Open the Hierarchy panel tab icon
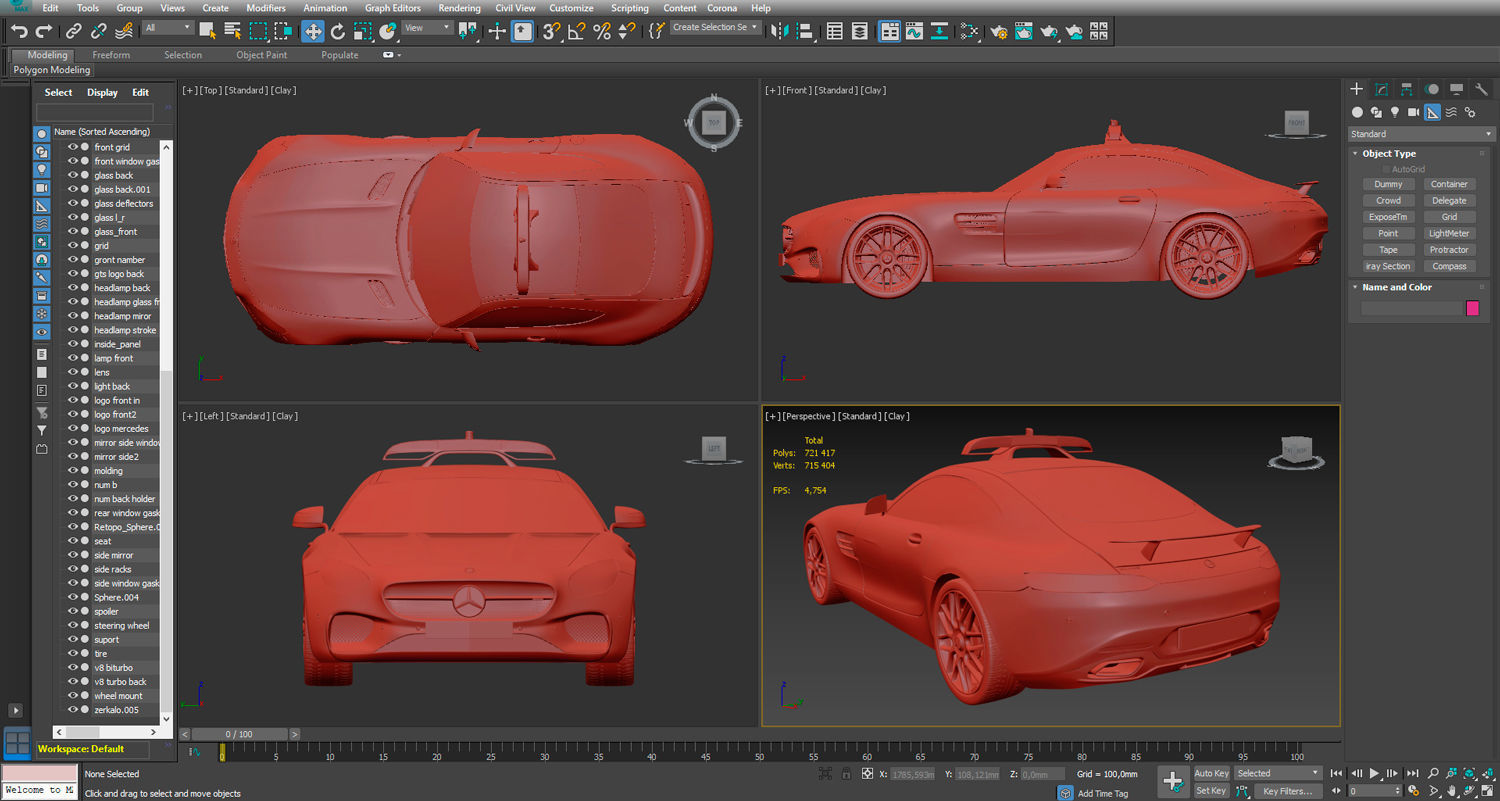Viewport: 1500px width, 801px height. (1406, 89)
